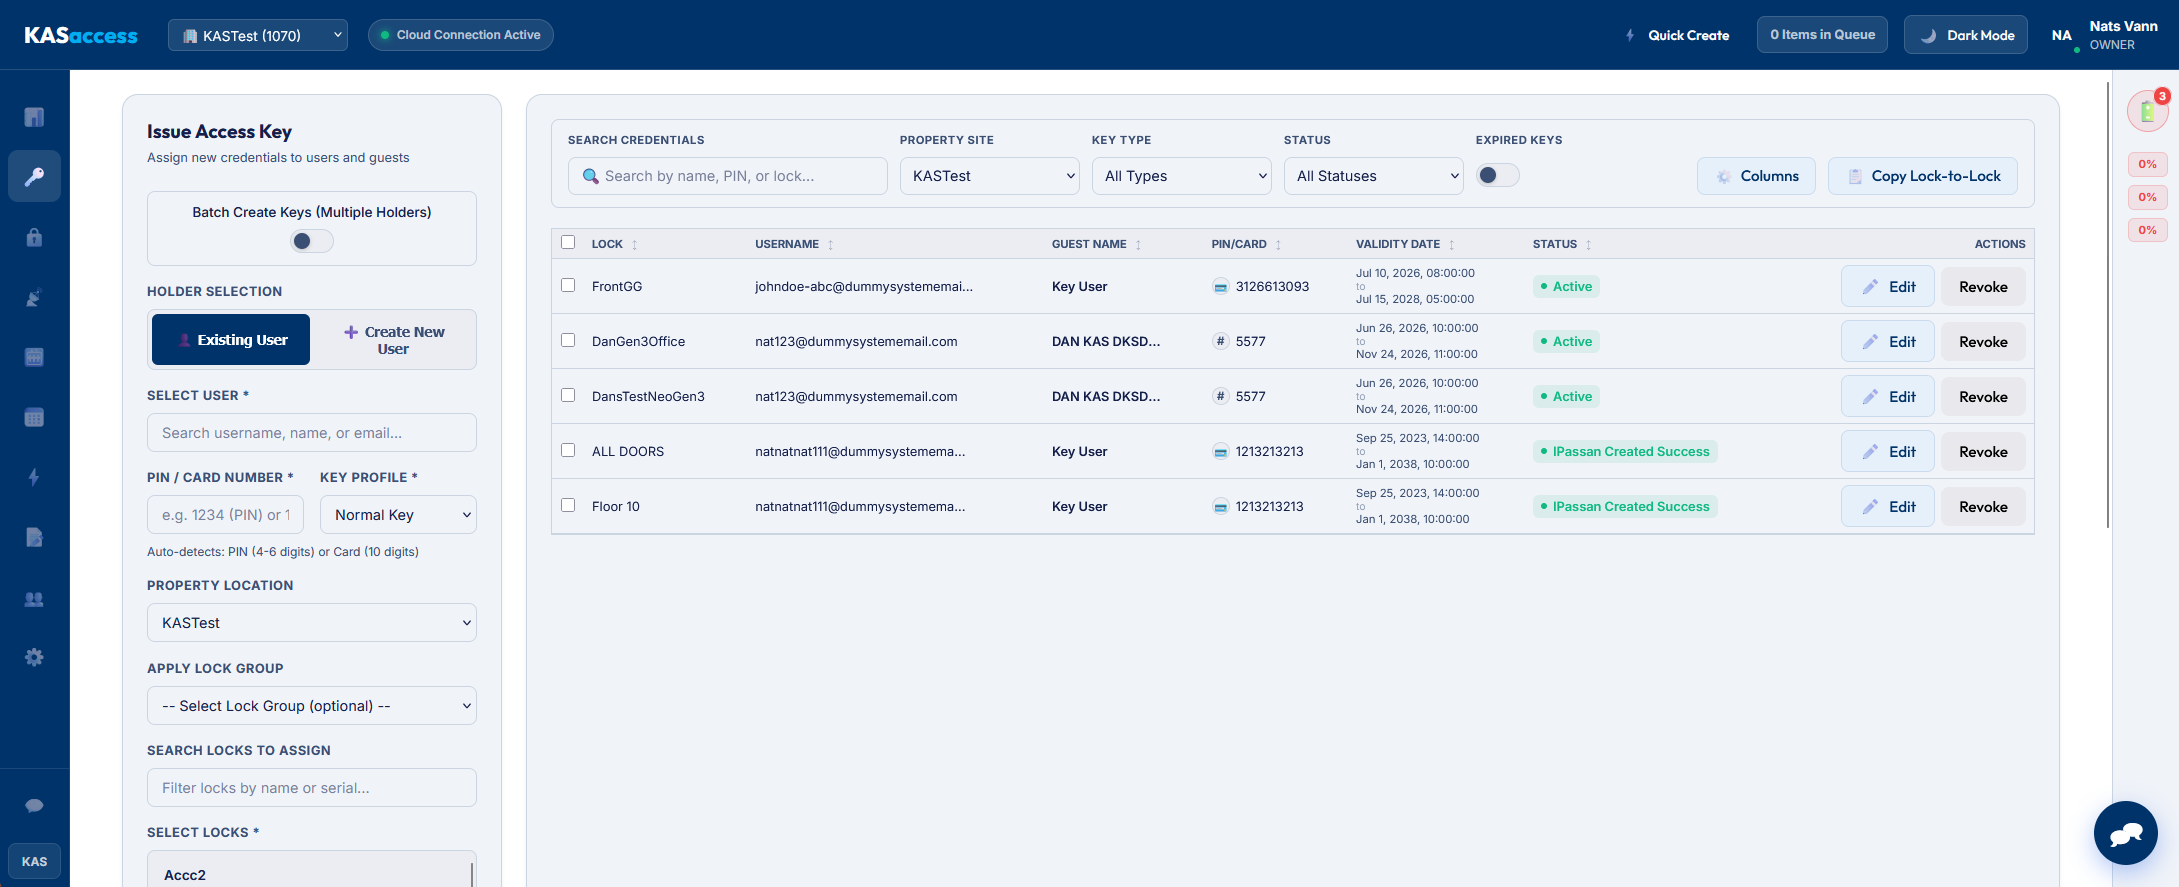2179x887 pixels.
Task: Switch to Create New User tab
Action: click(x=394, y=340)
